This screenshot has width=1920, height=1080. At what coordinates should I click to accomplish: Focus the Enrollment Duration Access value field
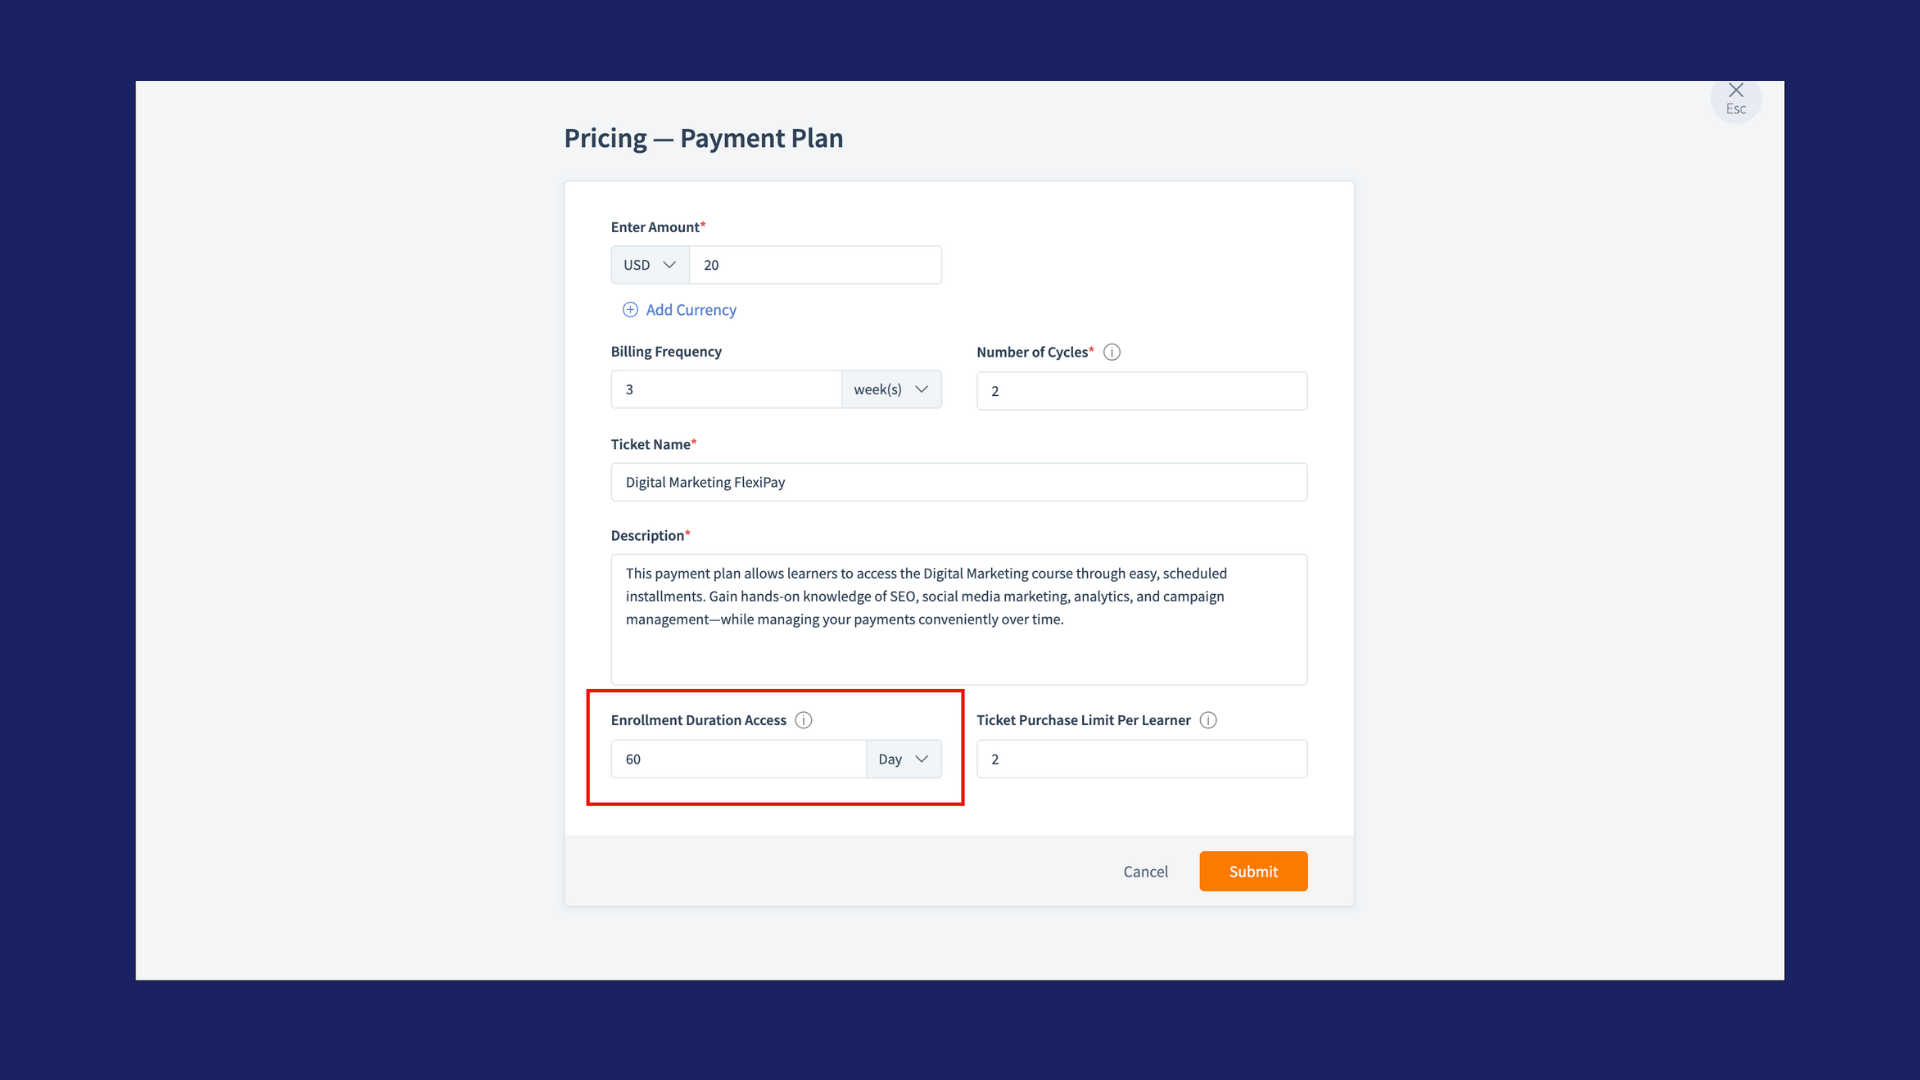[738, 759]
